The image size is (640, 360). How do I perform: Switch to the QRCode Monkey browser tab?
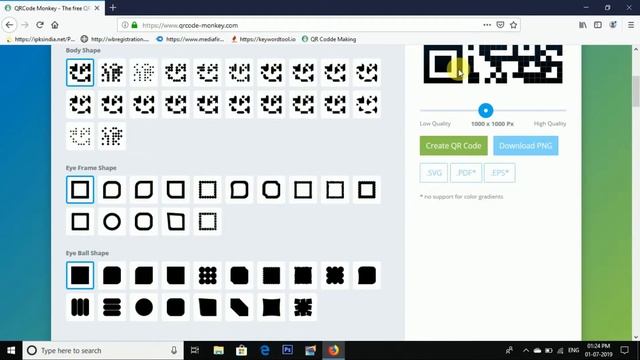(52, 8)
